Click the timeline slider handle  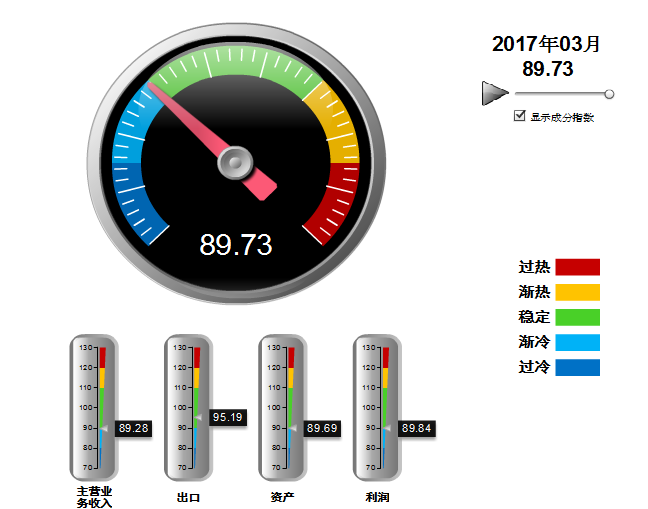pos(609,94)
